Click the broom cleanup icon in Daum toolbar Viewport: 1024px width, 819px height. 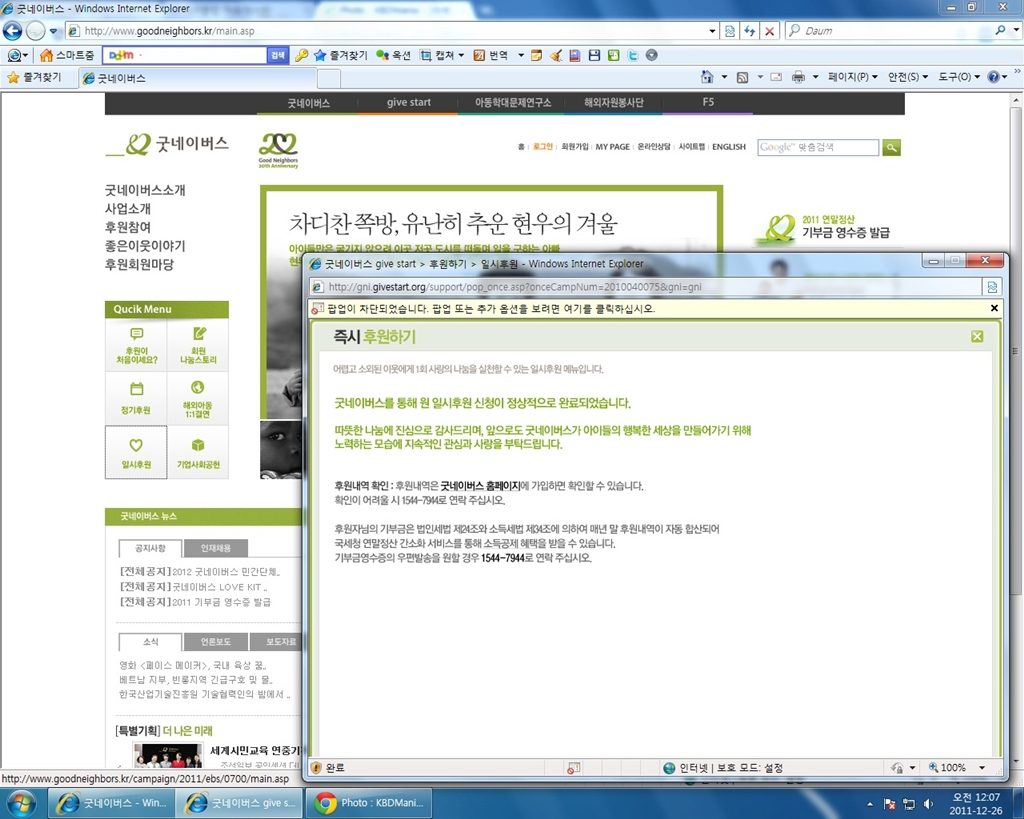tap(556, 56)
